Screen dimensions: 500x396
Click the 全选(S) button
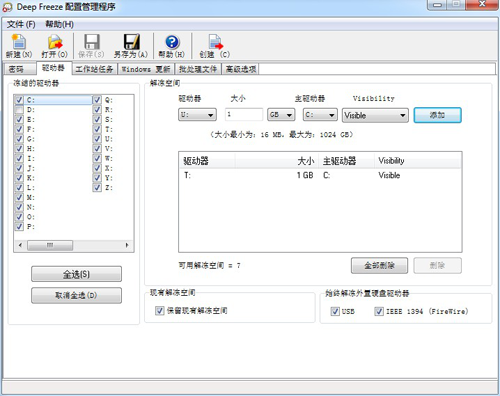click(x=76, y=274)
